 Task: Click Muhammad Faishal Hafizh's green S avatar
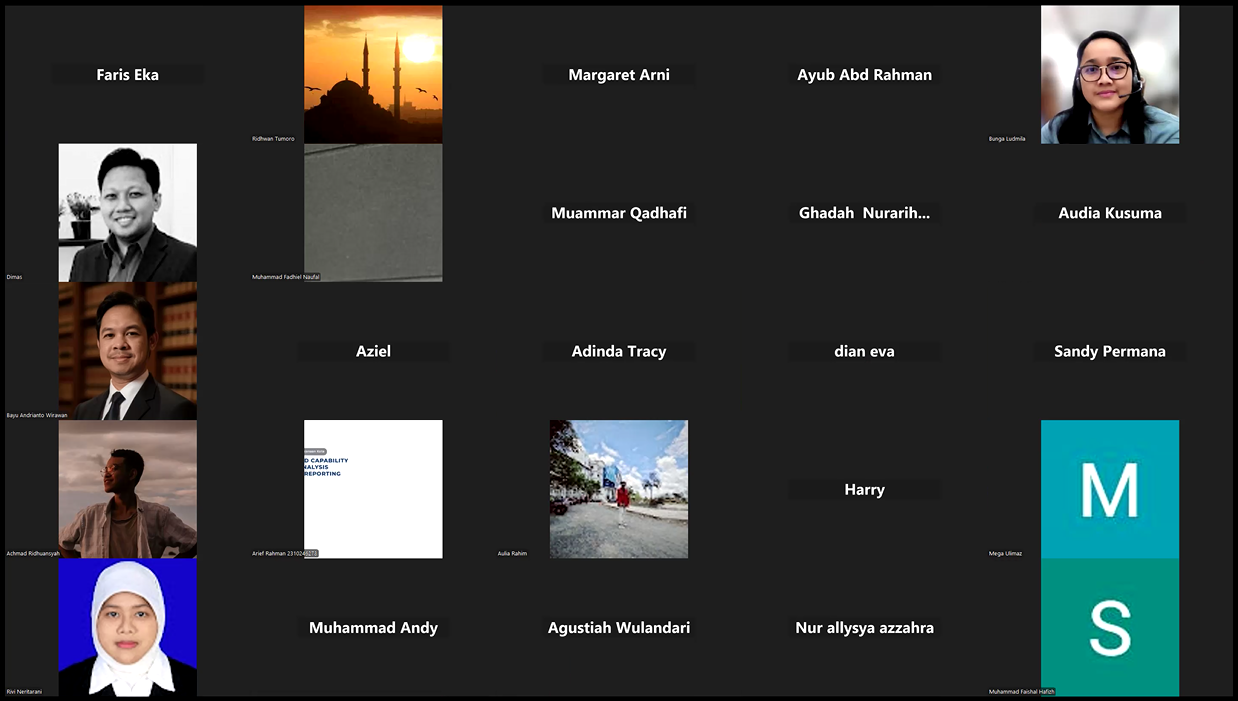[x=1110, y=627]
